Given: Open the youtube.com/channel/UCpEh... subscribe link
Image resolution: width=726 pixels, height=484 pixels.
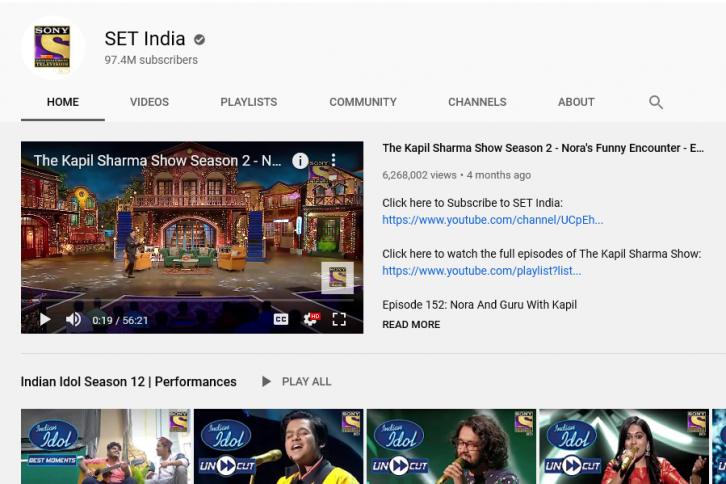Looking at the screenshot, I should (x=493, y=220).
